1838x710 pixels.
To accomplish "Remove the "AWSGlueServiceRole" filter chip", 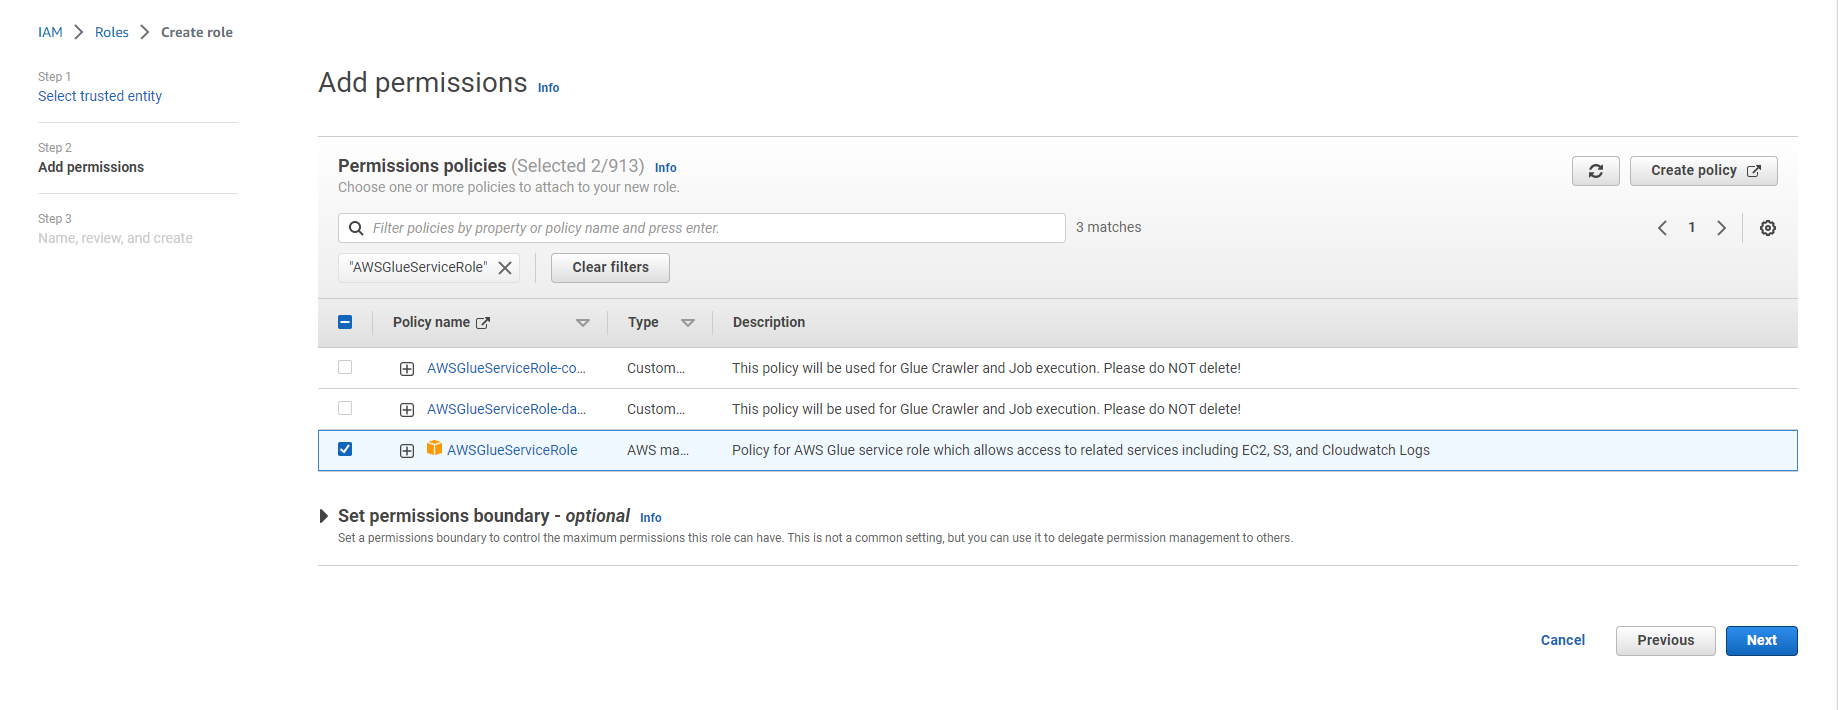I will coord(505,268).
